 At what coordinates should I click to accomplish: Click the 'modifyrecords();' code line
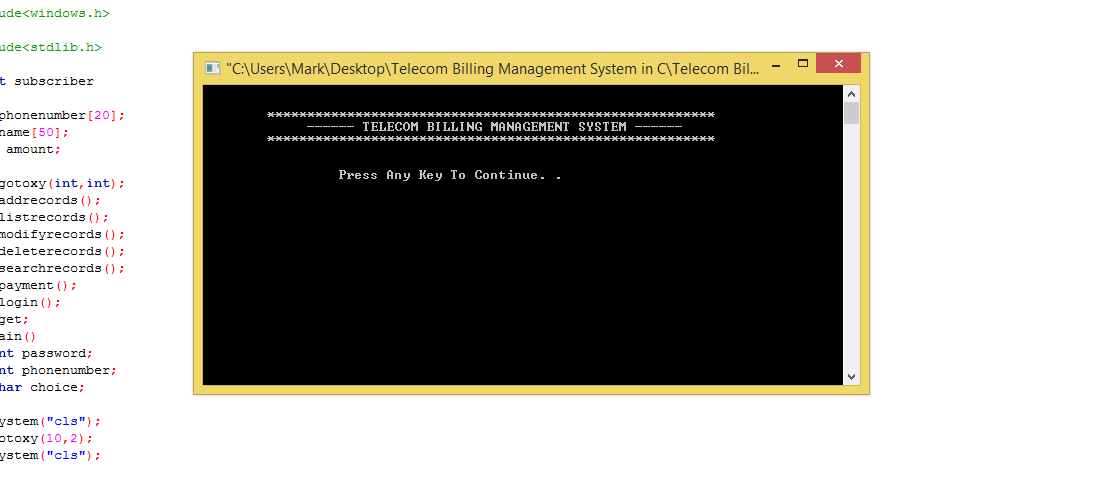click(x=62, y=235)
